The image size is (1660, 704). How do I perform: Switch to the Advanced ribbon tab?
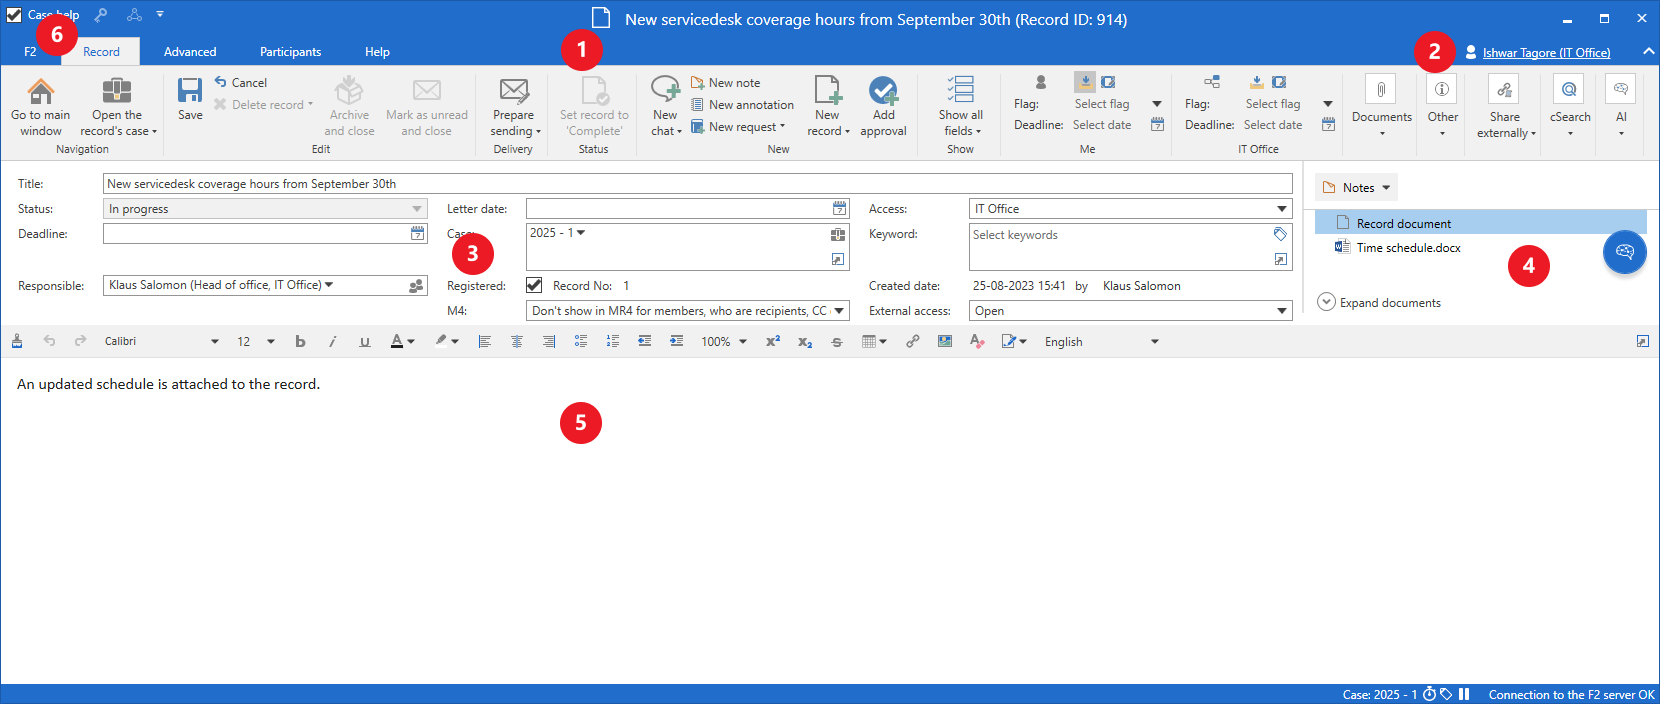pos(190,52)
